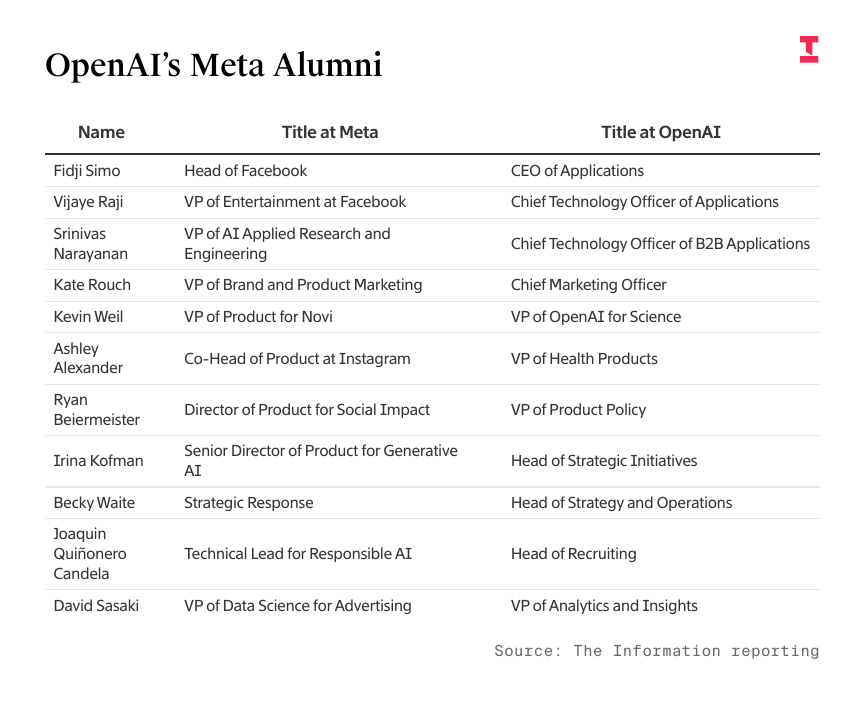Select the "Title at OpenAI" column header
866x704 pixels.
[x=660, y=132]
